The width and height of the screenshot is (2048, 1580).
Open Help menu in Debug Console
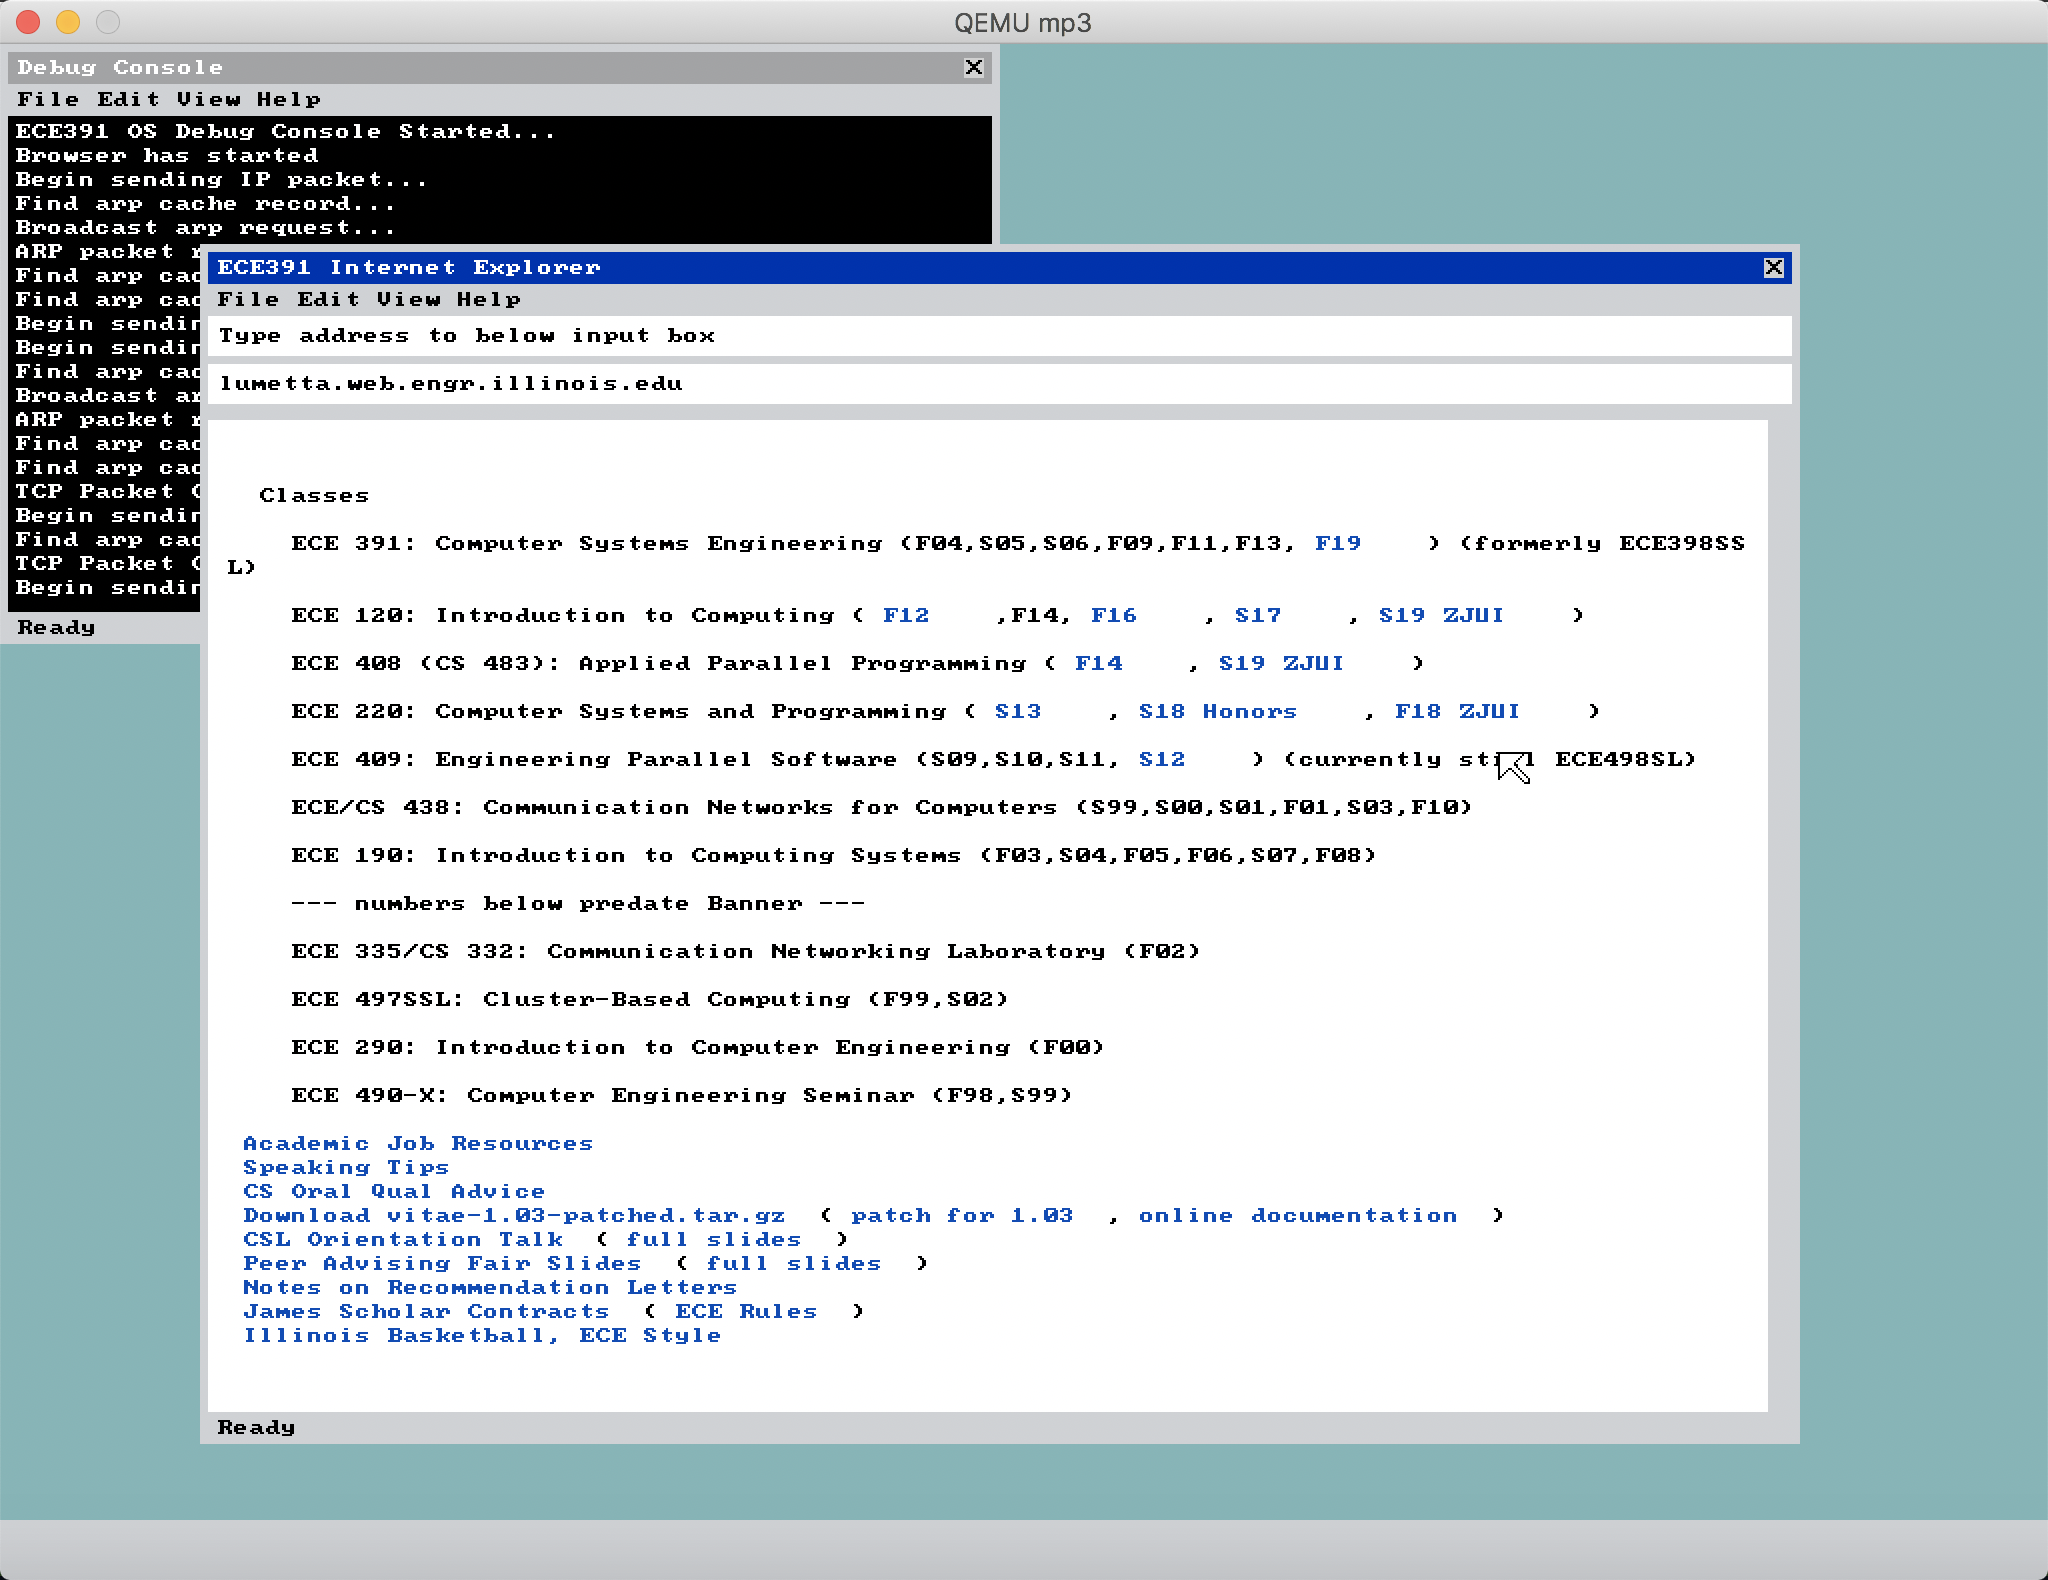coord(288,99)
